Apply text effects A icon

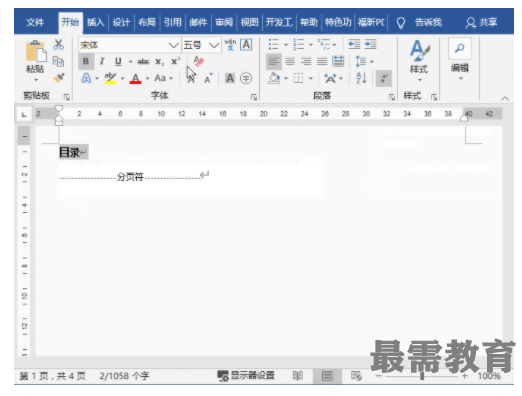86,79
